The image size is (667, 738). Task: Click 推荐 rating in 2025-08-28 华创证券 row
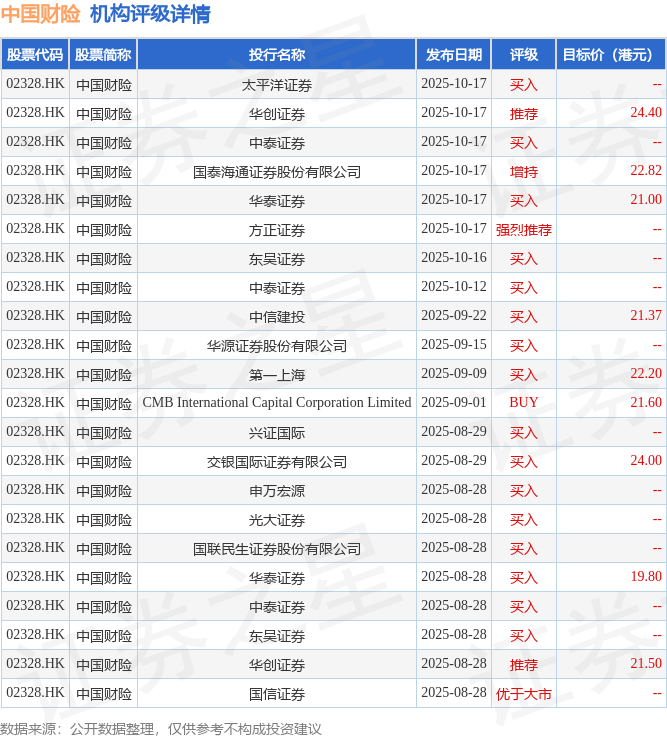(523, 665)
